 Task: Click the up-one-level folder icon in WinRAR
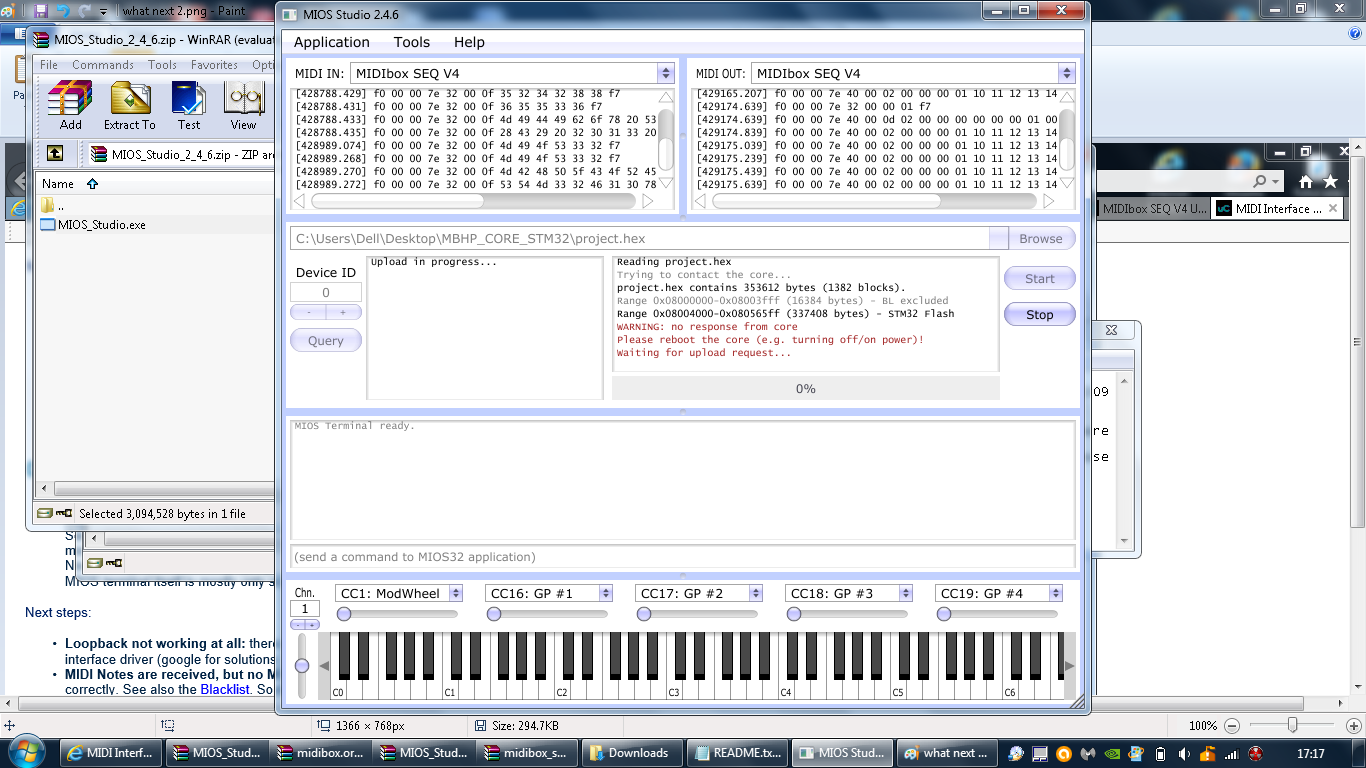point(55,154)
